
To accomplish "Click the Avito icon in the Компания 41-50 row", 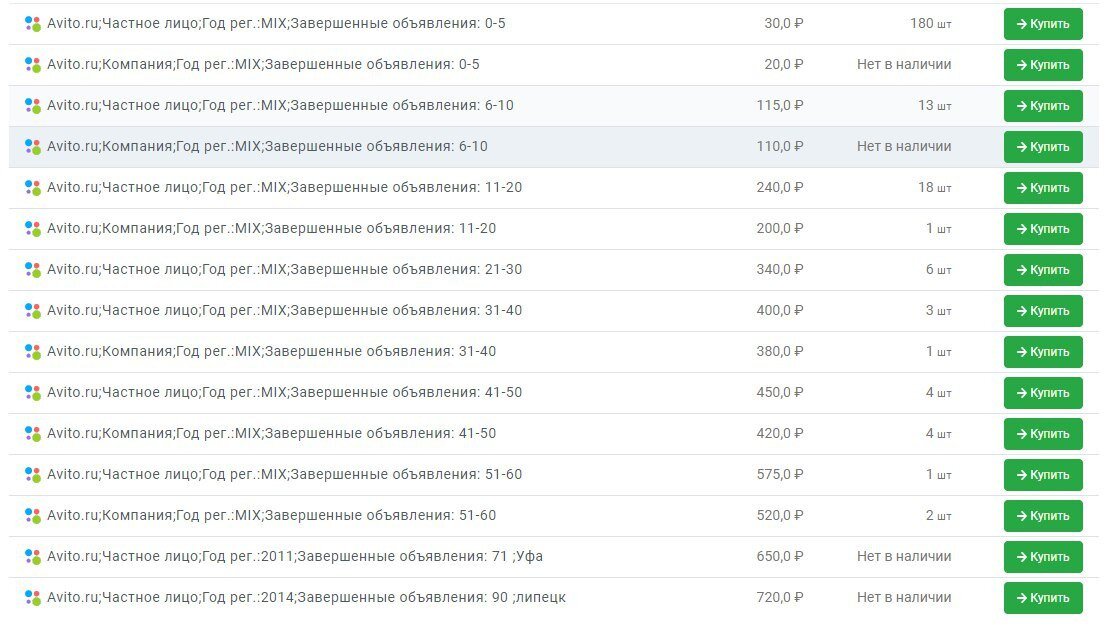I will pyautogui.click(x=32, y=433).
